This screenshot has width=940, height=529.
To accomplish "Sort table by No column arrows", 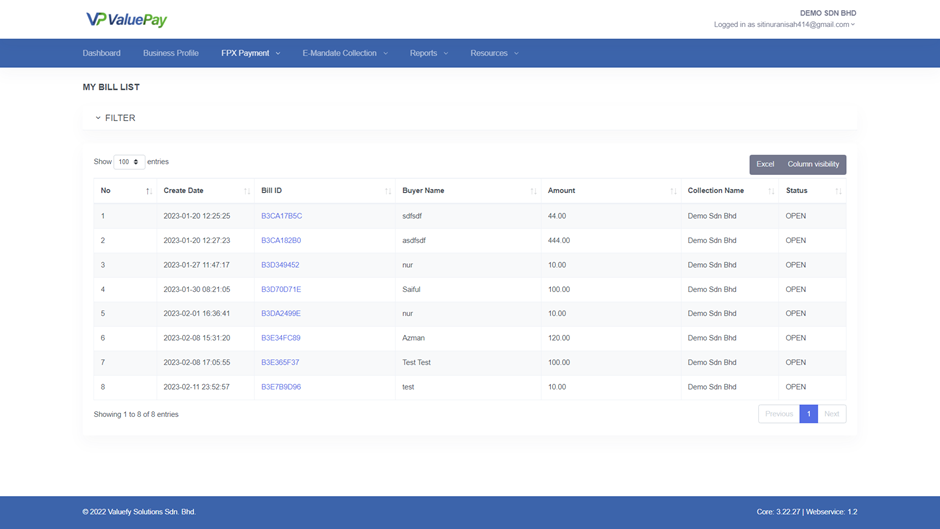I will [148, 191].
